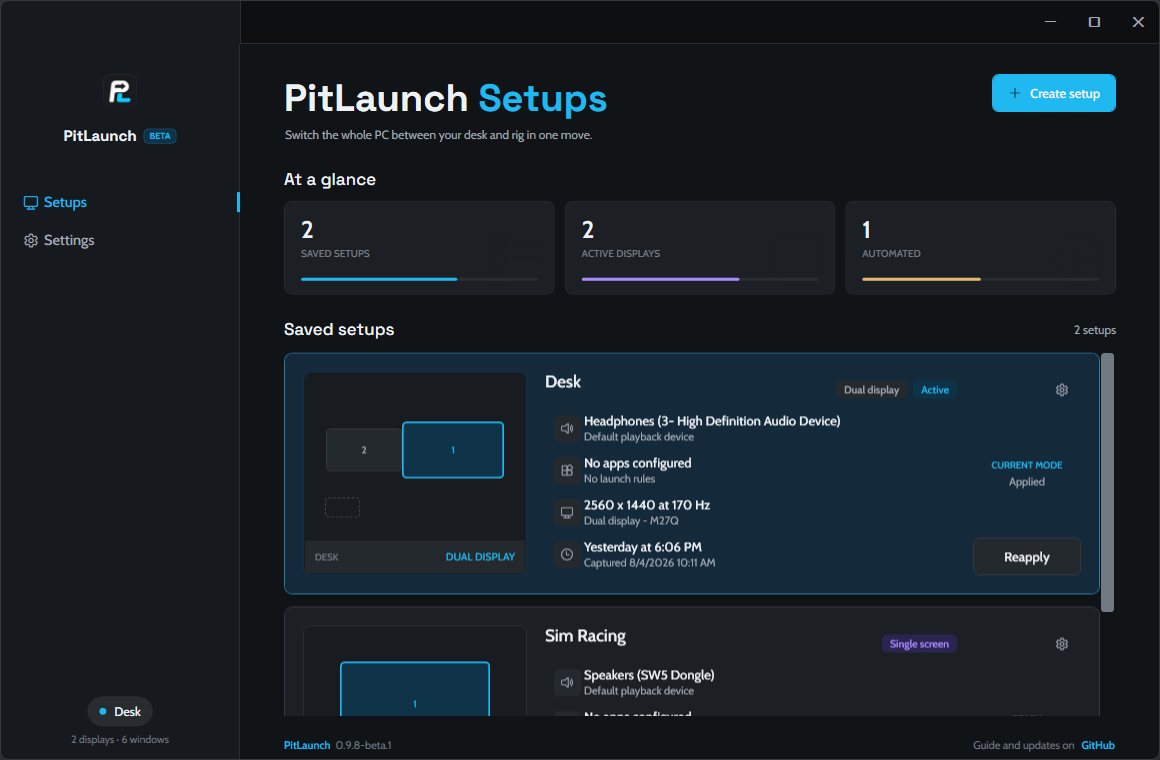The height and width of the screenshot is (760, 1160).
Task: Click the Automated stat card
Action: pos(980,248)
